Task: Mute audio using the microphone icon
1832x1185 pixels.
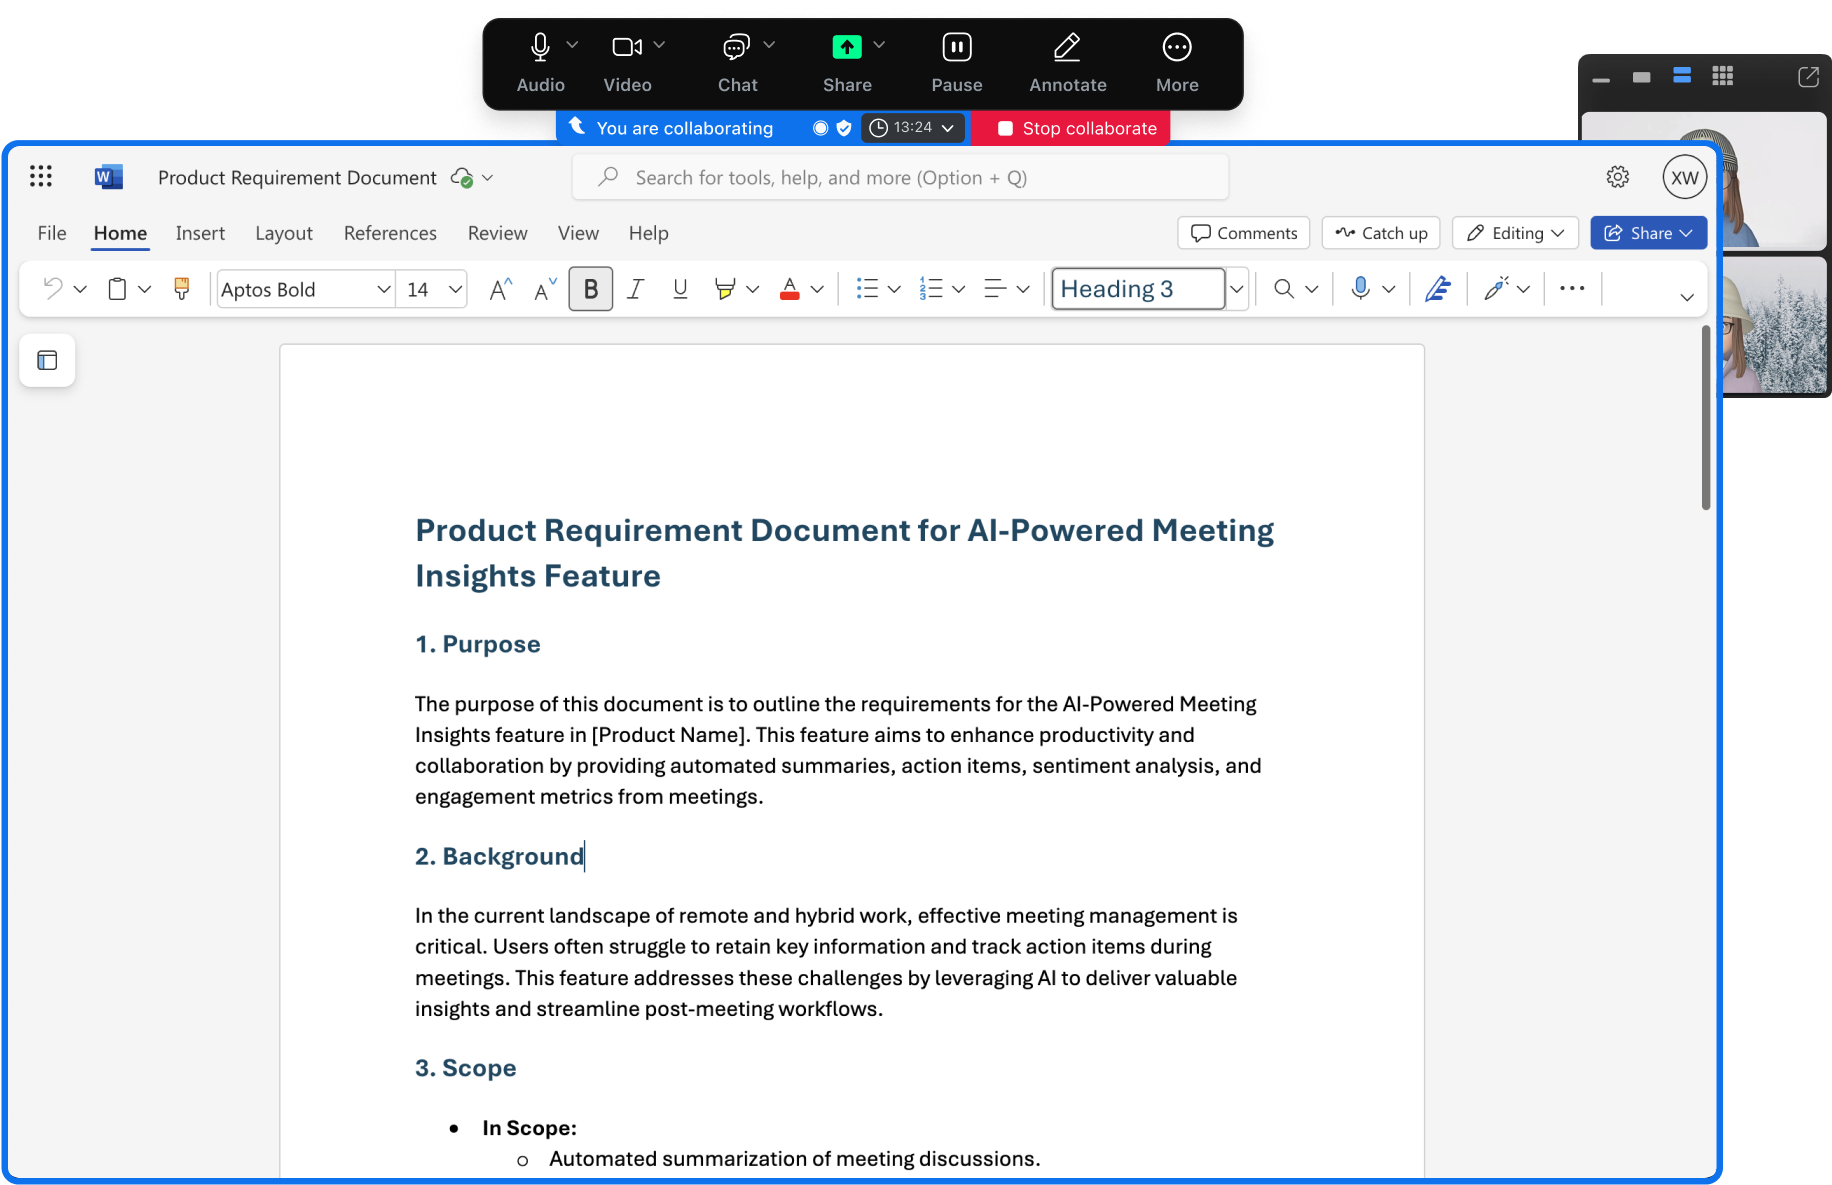Action: click(x=540, y=47)
